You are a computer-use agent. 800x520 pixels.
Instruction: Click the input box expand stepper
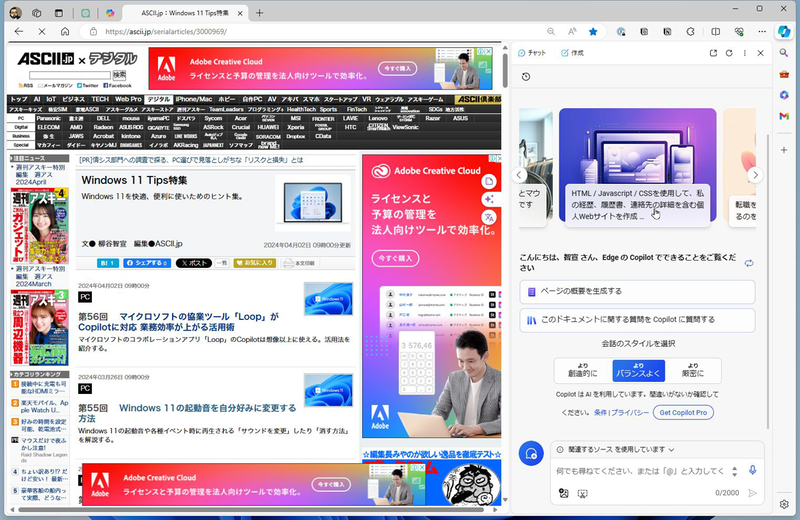734,471
